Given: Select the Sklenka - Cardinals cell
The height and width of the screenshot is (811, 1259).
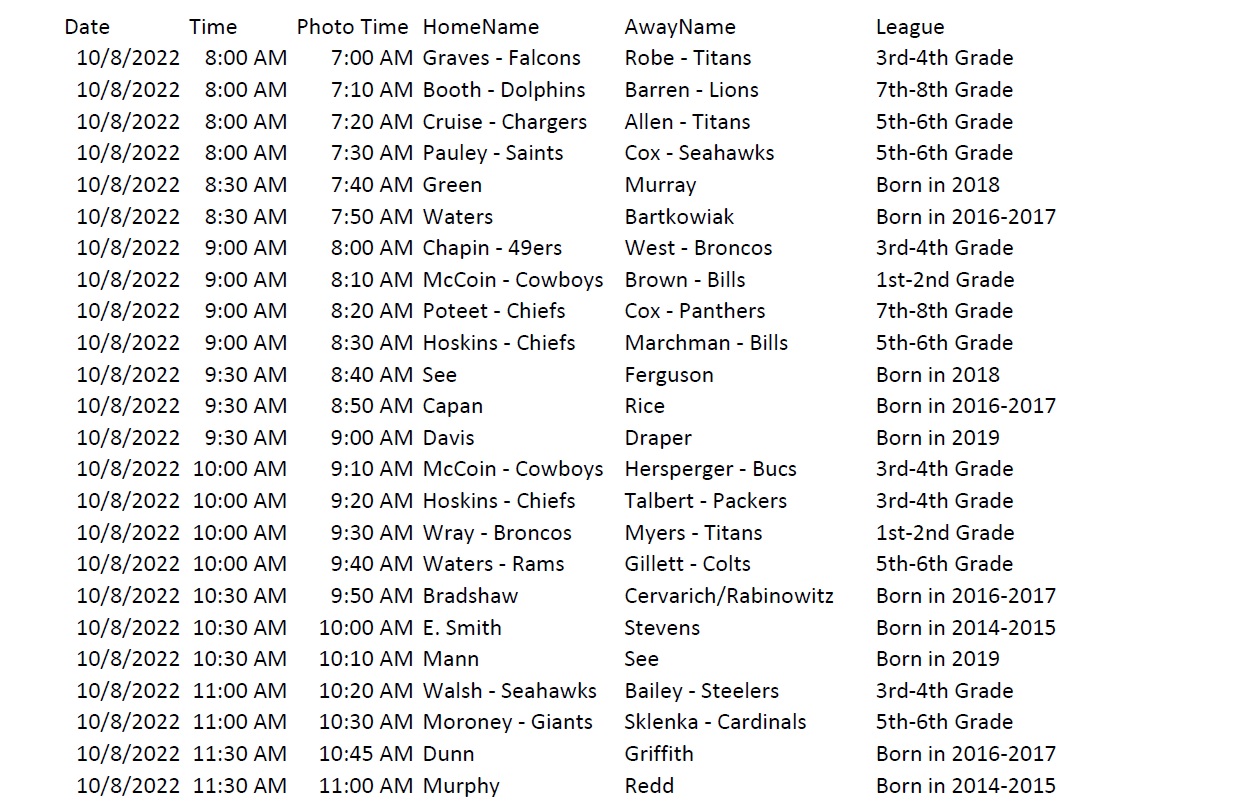Looking at the screenshot, I should tap(715, 722).
